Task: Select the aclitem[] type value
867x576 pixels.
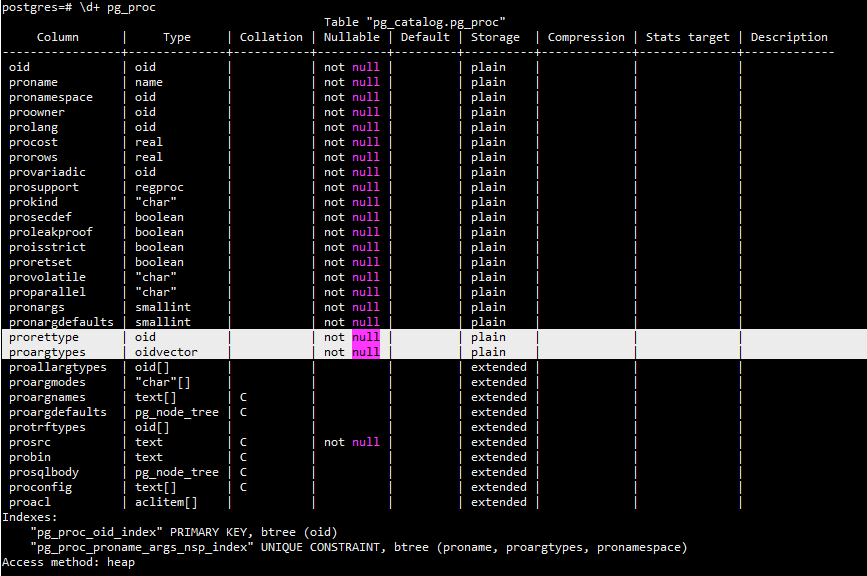Action: pos(166,502)
